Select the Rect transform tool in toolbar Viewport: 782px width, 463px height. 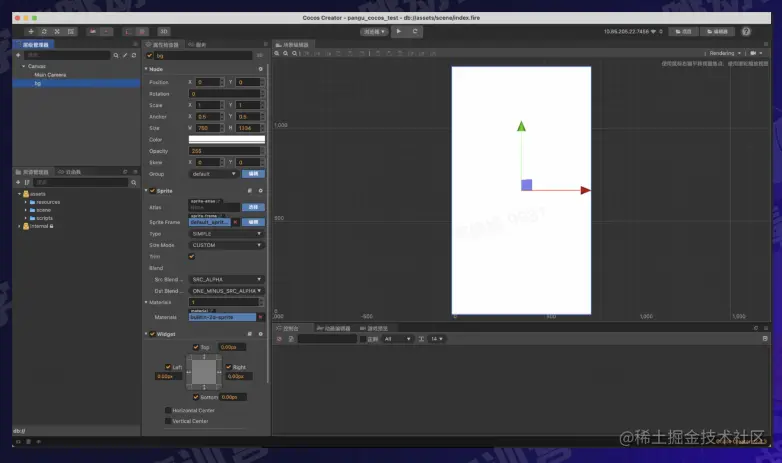(x=71, y=31)
